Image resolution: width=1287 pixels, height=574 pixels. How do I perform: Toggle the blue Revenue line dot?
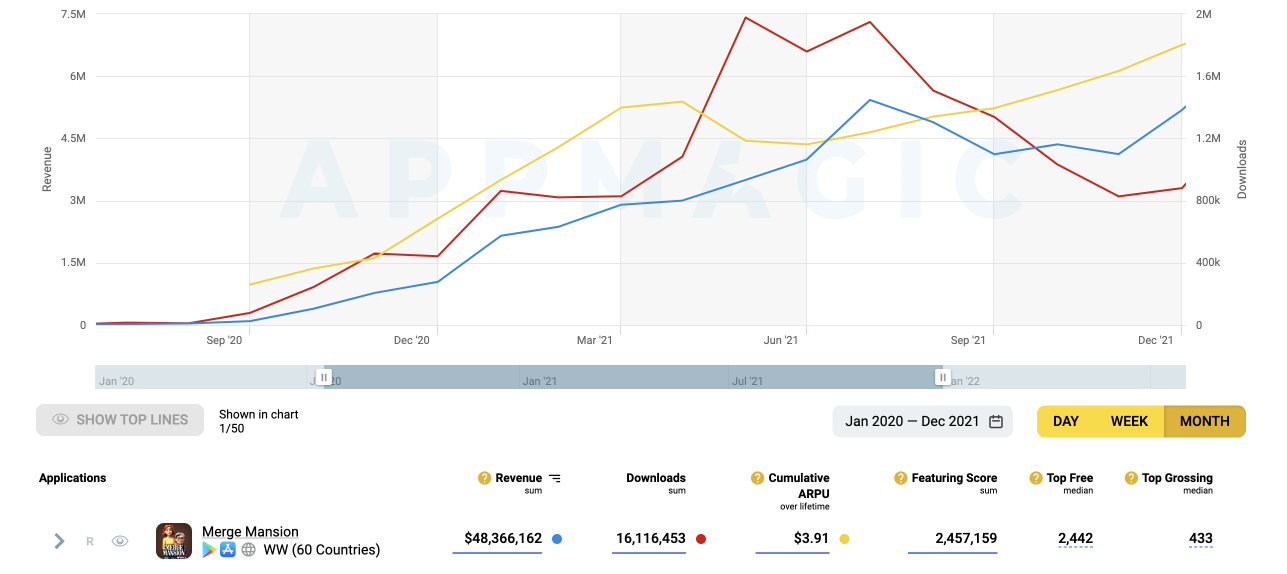pos(557,539)
